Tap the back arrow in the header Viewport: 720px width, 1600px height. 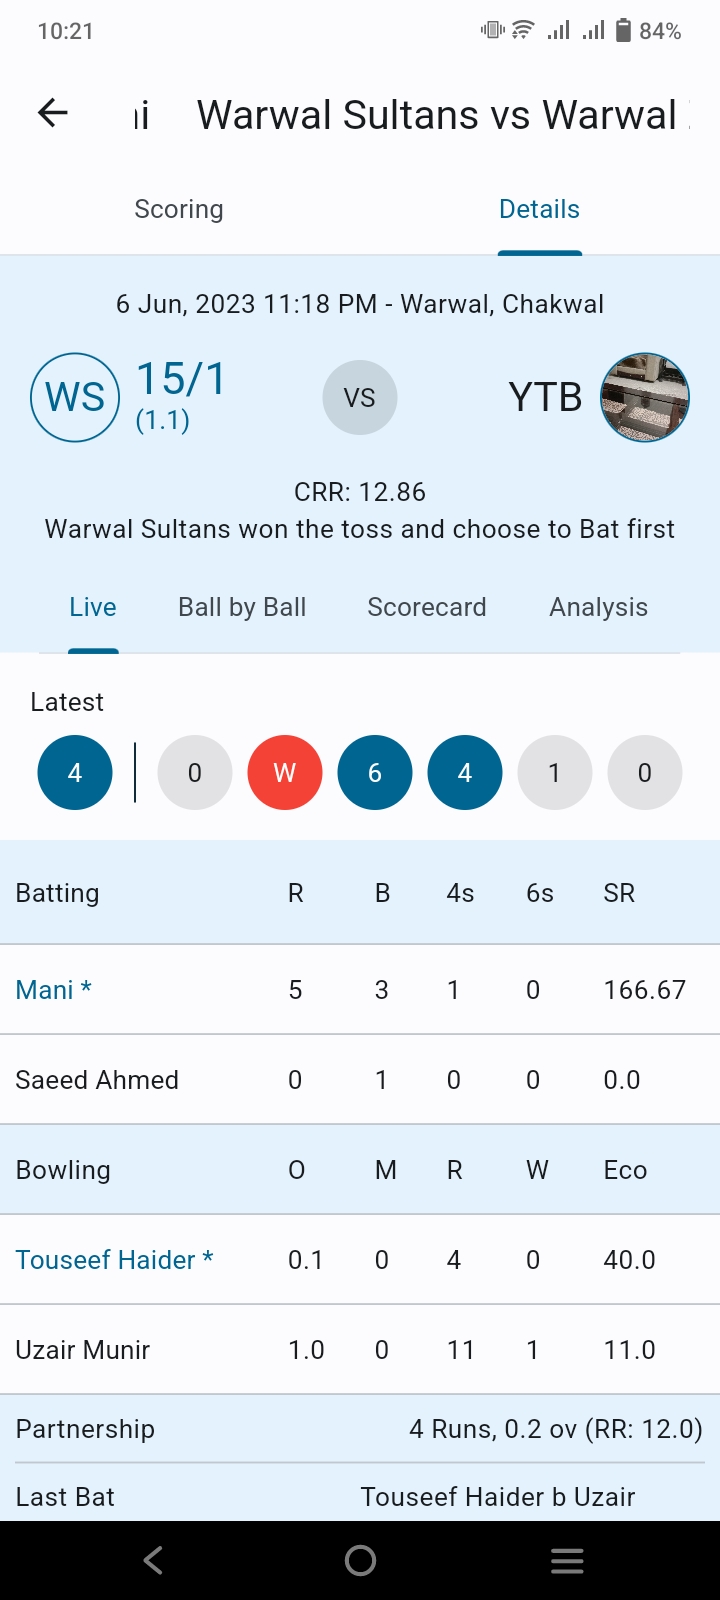pos(53,114)
